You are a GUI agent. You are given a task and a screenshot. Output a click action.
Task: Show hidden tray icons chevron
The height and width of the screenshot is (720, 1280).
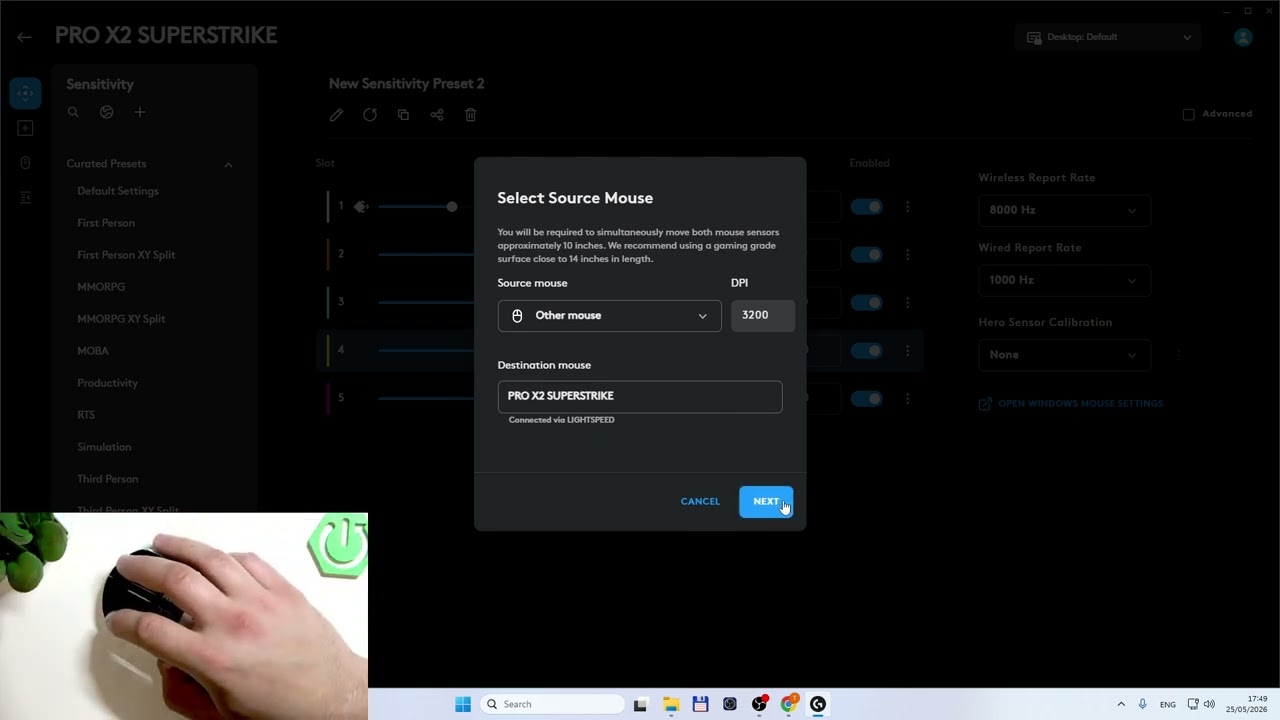[1120, 704]
